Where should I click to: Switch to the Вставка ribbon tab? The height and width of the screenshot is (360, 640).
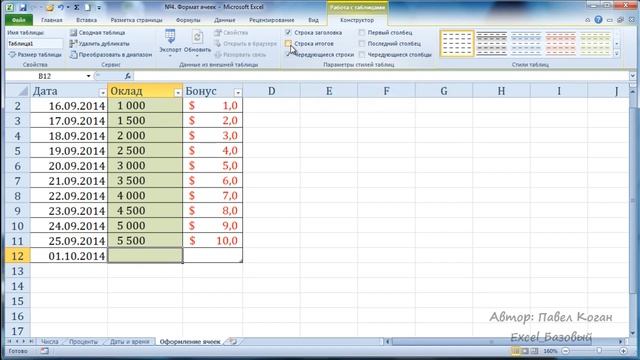[x=87, y=20]
